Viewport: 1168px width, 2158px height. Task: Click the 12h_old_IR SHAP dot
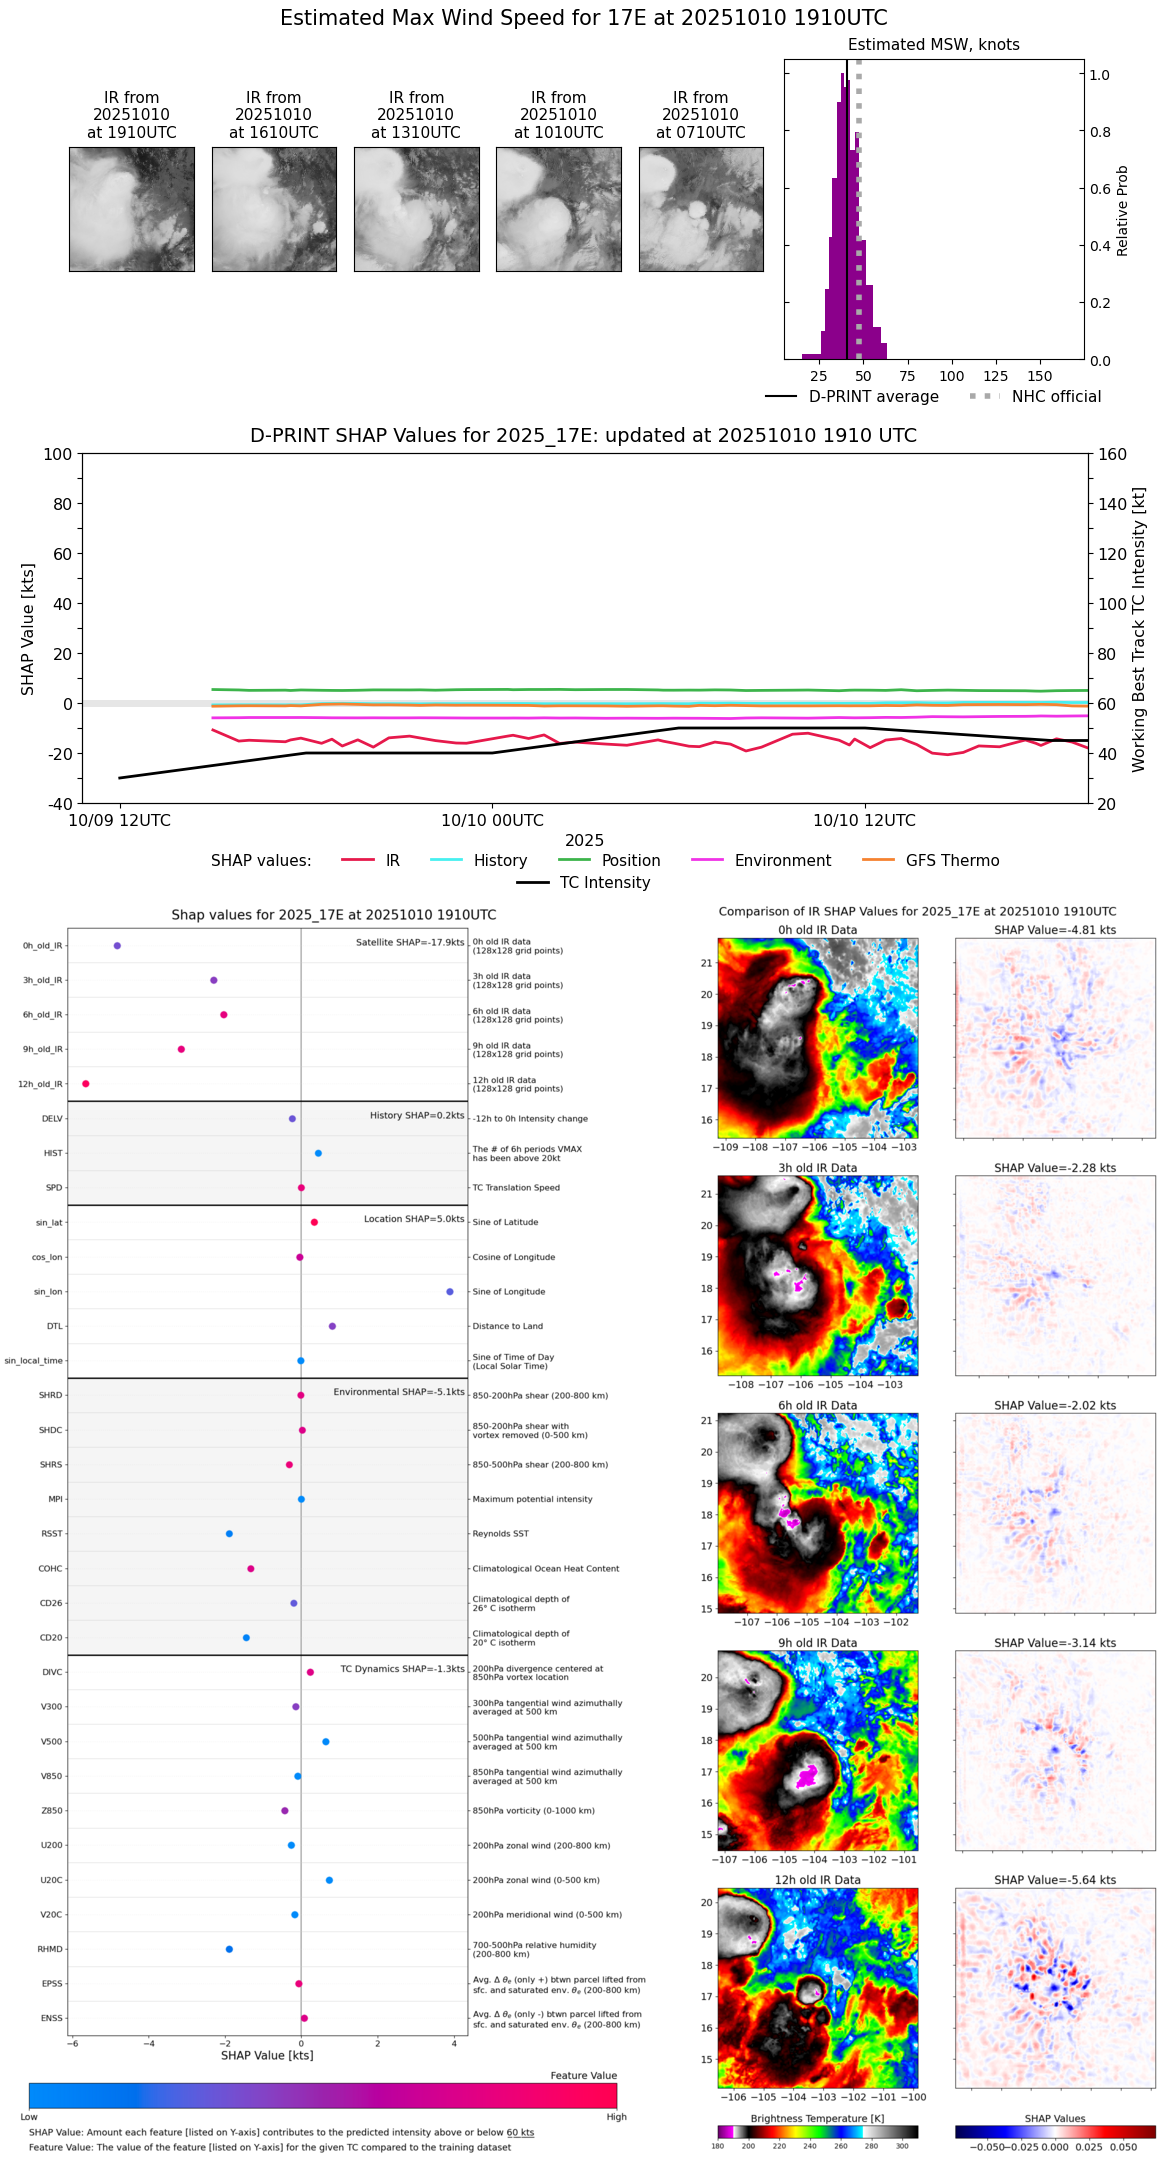(86, 1083)
